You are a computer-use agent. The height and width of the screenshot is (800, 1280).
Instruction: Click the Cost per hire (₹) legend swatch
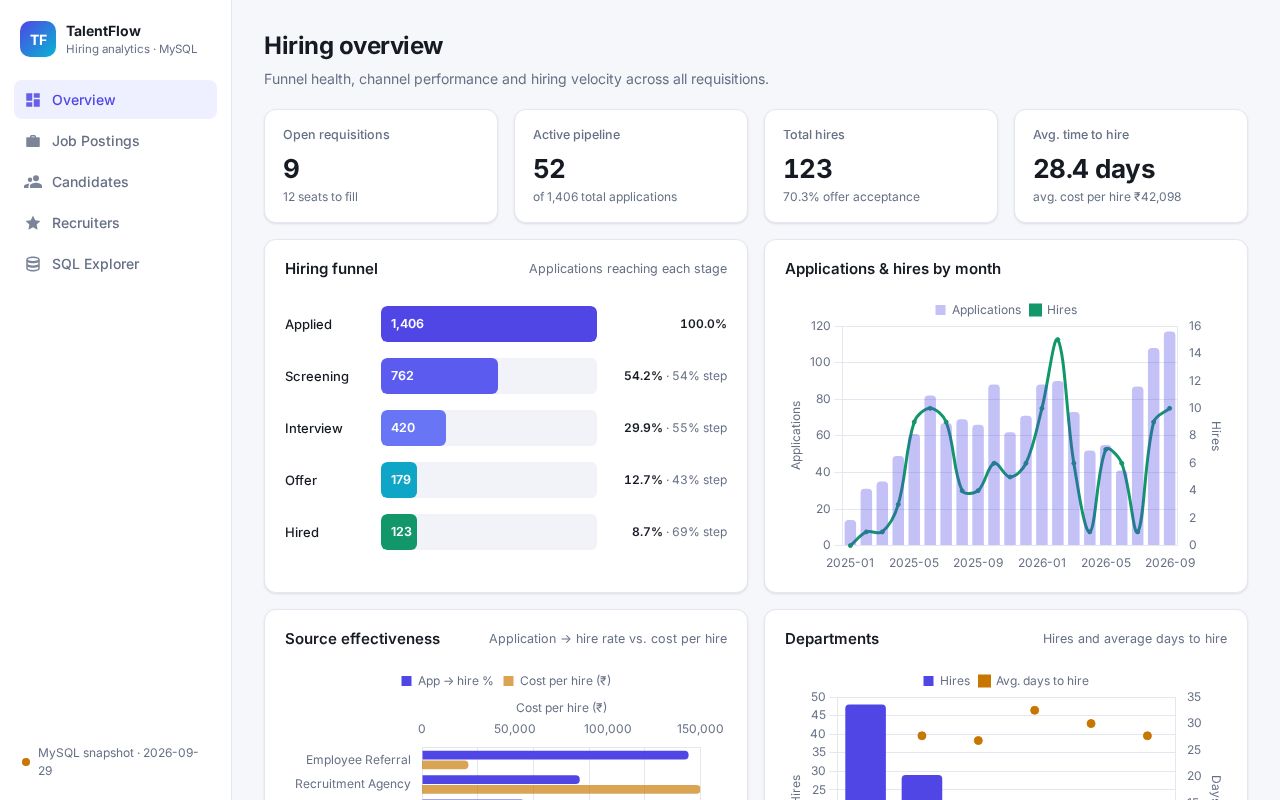tap(508, 681)
